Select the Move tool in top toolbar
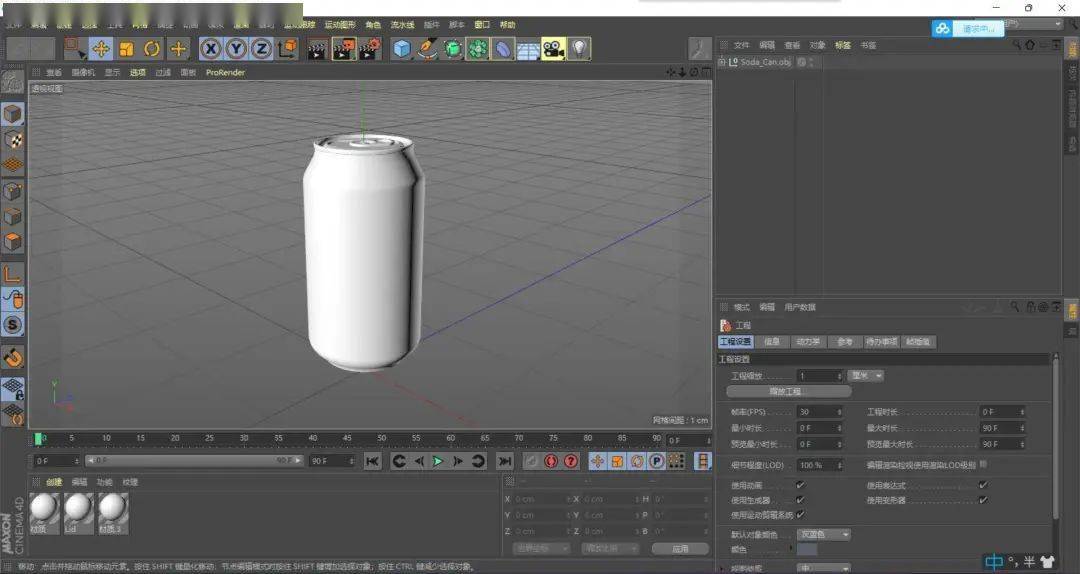Screen dimensions: 1080x574 101,48
